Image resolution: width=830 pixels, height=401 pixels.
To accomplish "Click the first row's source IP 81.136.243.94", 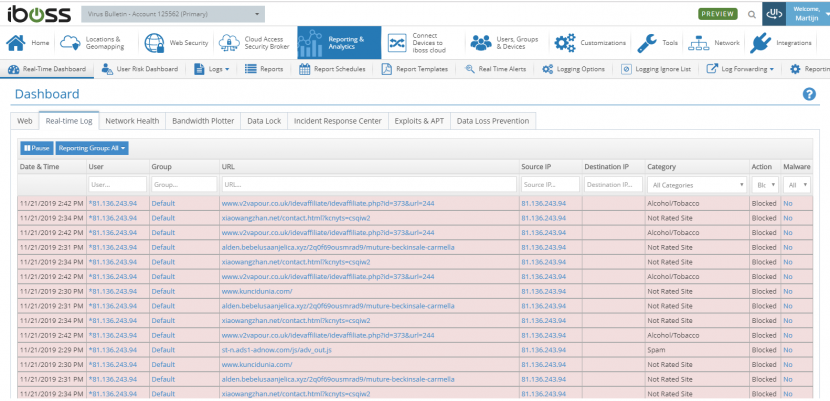I will pyautogui.click(x=544, y=203).
